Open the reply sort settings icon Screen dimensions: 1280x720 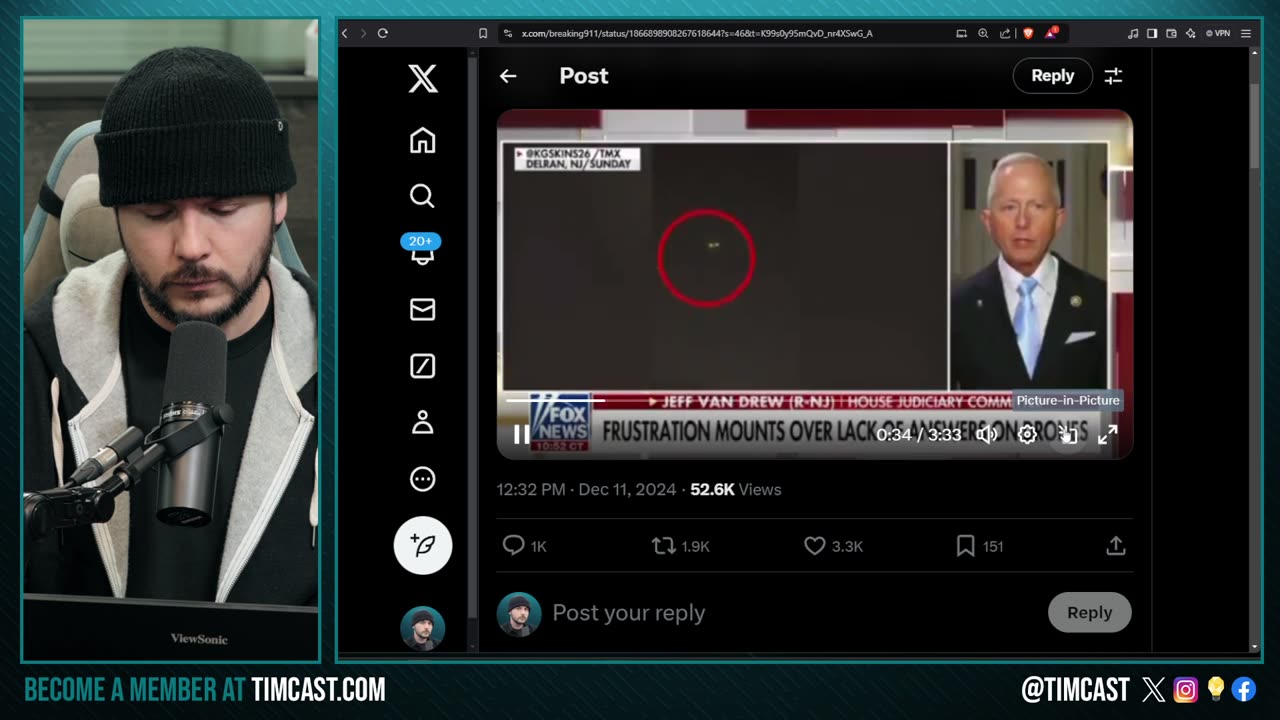[x=1113, y=76]
